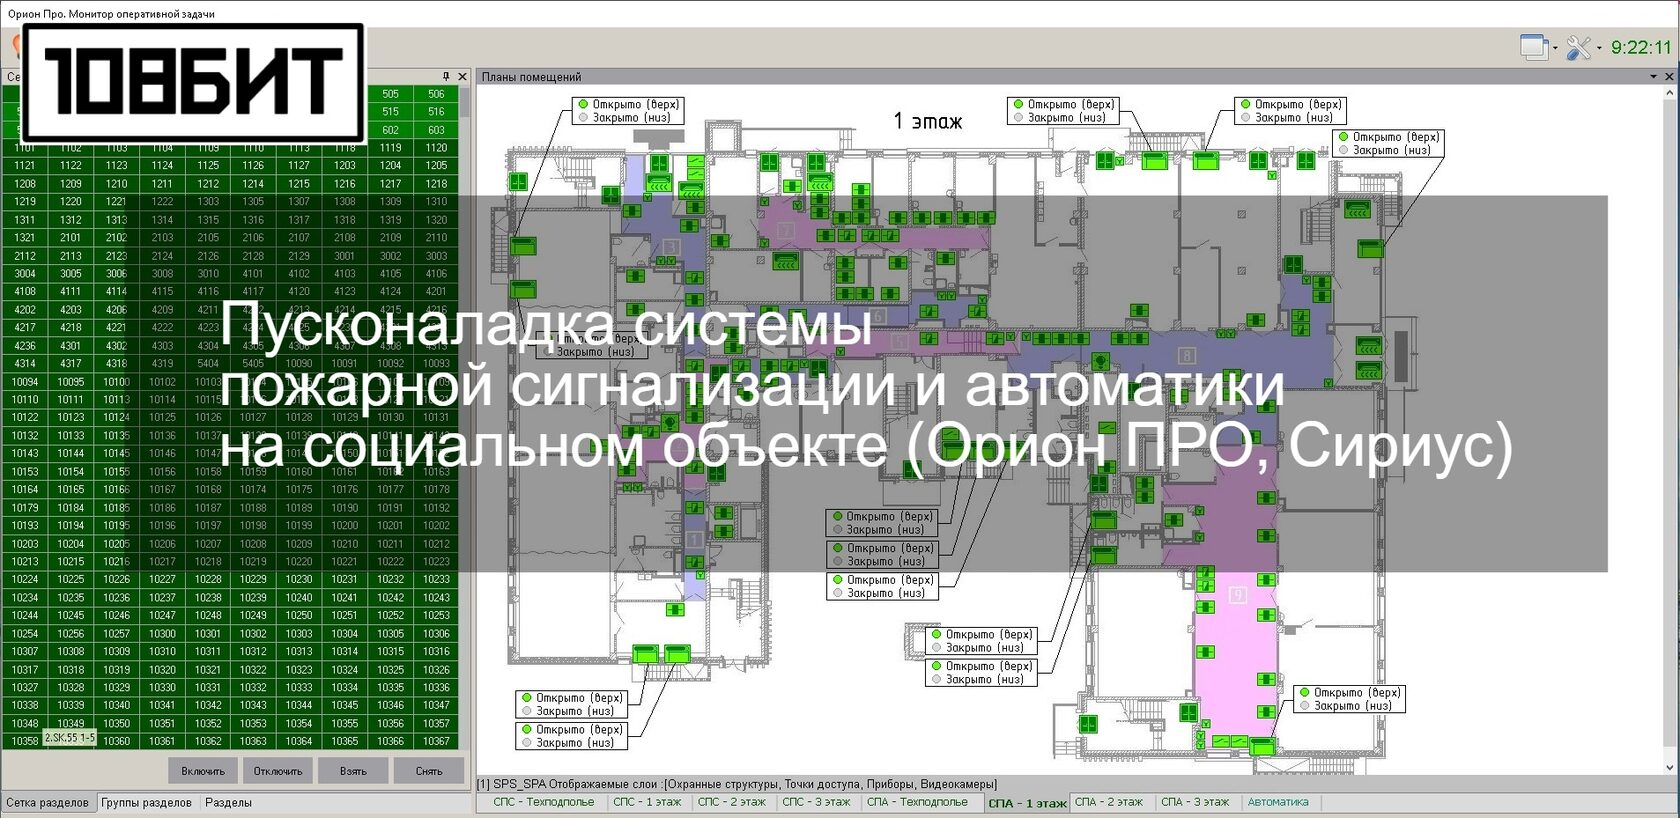Image resolution: width=1680 pixels, height=818 pixels.
Task: Close the left sections grid panel
Action: click(462, 76)
